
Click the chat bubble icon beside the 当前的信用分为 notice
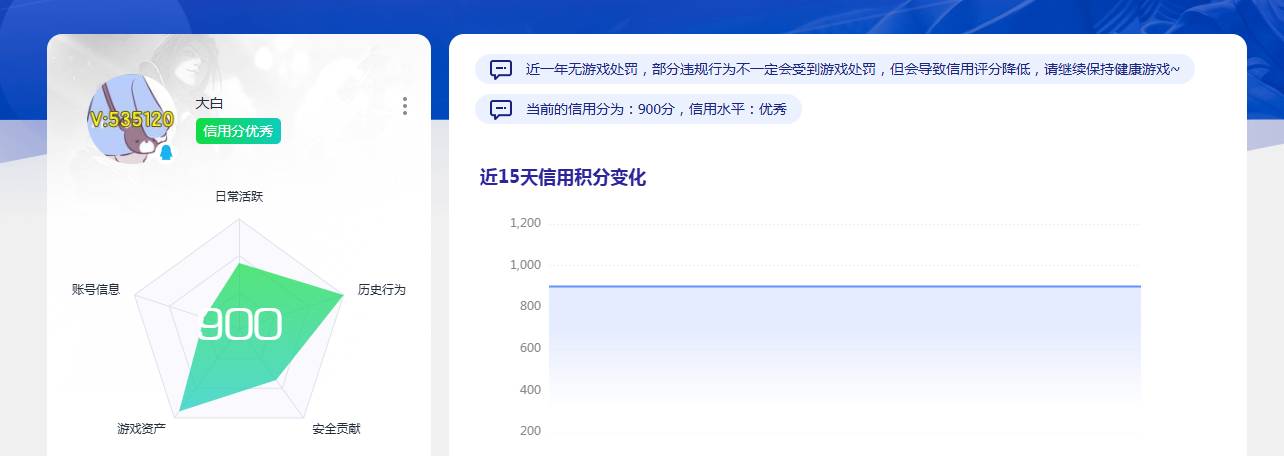(502, 109)
